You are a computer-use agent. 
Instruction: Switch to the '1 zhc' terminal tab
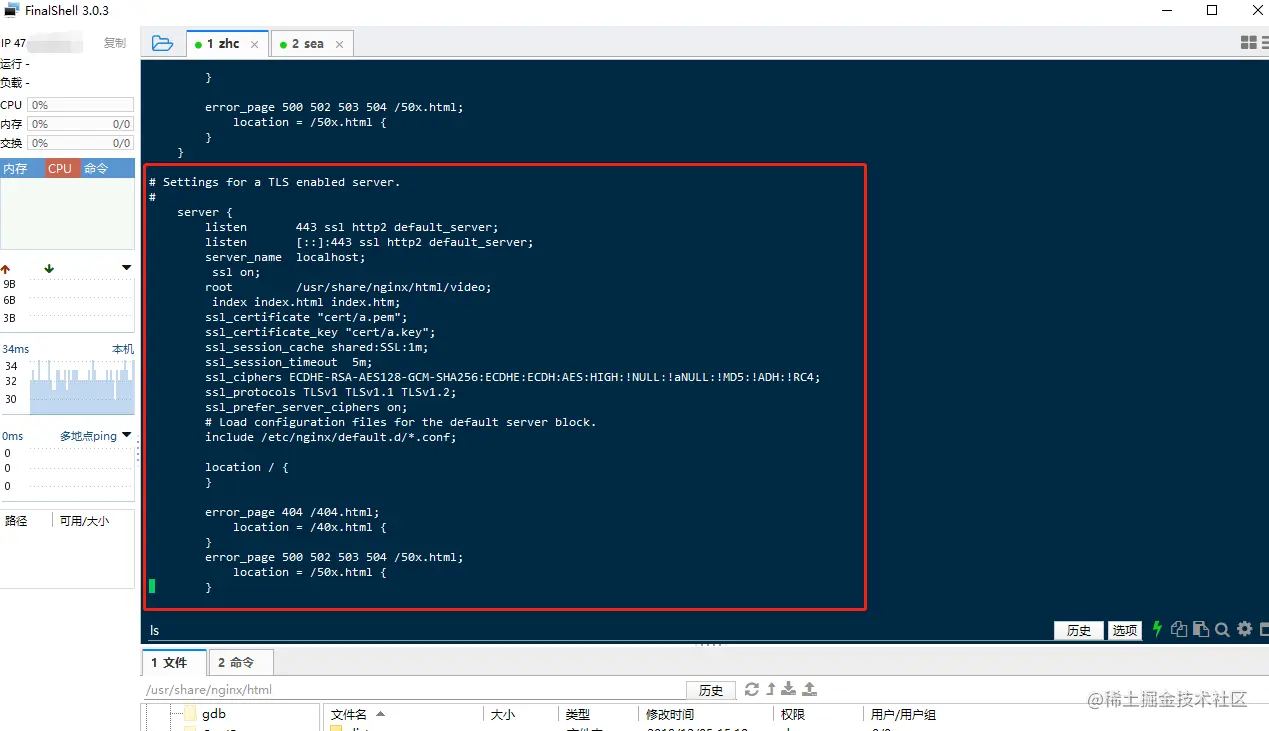(x=223, y=44)
